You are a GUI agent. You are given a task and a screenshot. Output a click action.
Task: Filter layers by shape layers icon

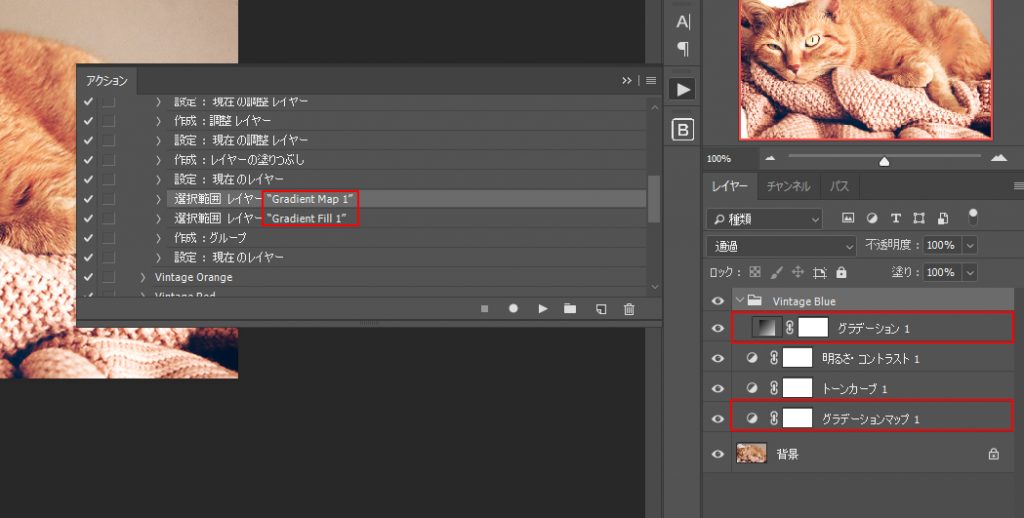919,218
